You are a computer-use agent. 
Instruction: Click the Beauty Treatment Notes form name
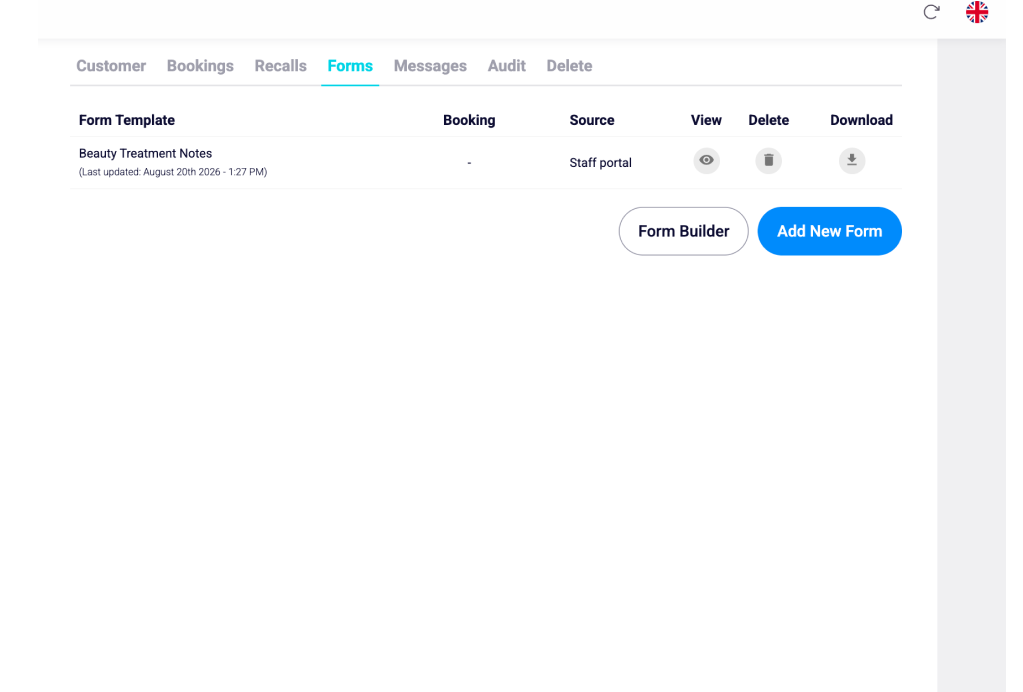145,153
